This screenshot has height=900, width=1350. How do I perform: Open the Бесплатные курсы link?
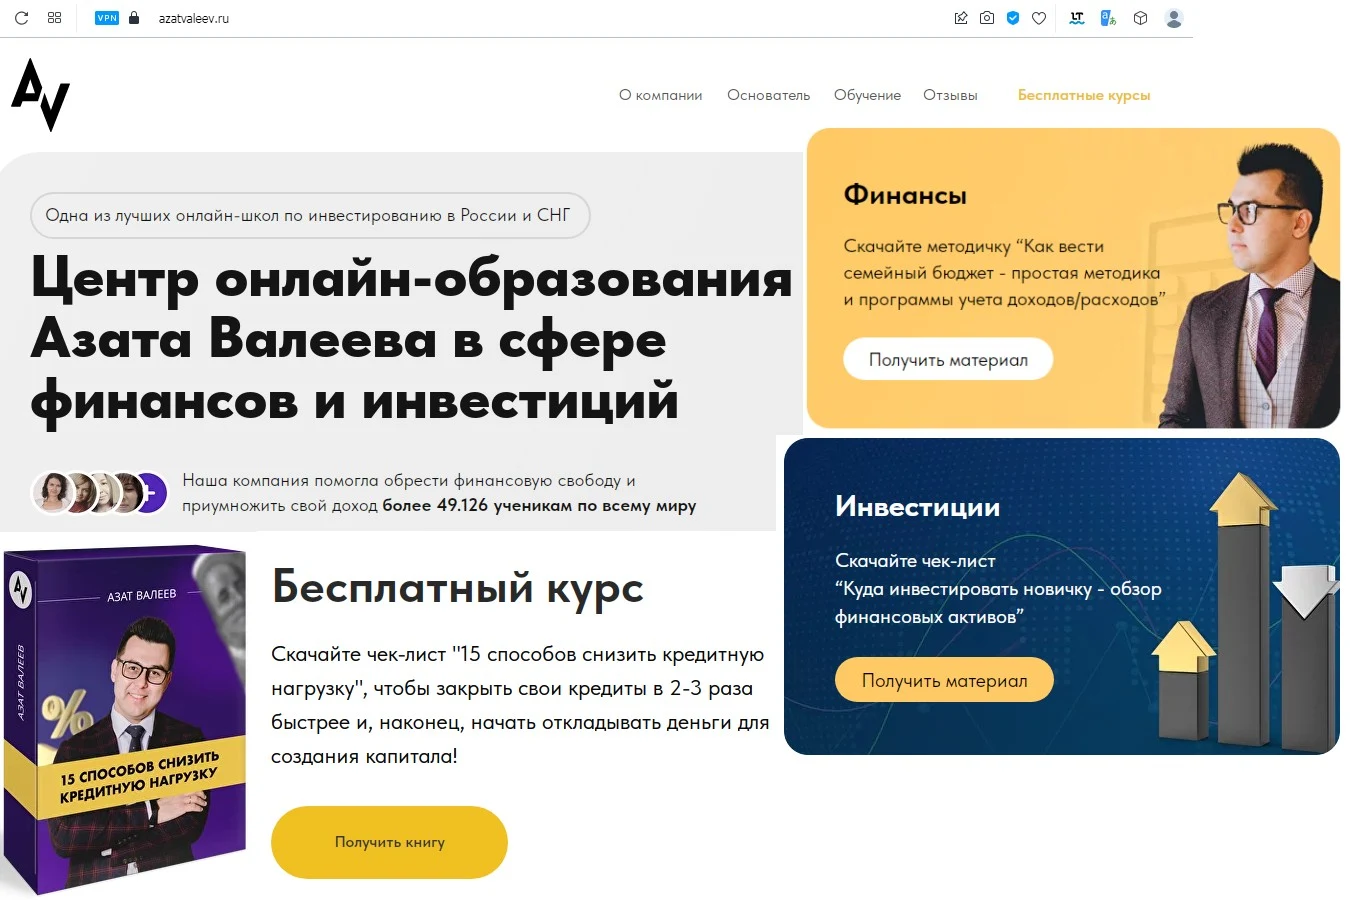point(1084,95)
